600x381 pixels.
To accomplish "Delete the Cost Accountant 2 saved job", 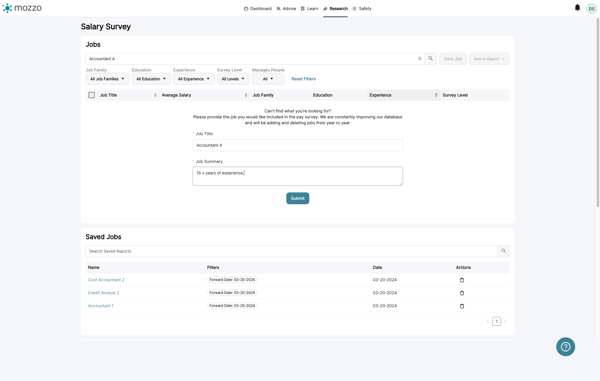I will (x=462, y=280).
